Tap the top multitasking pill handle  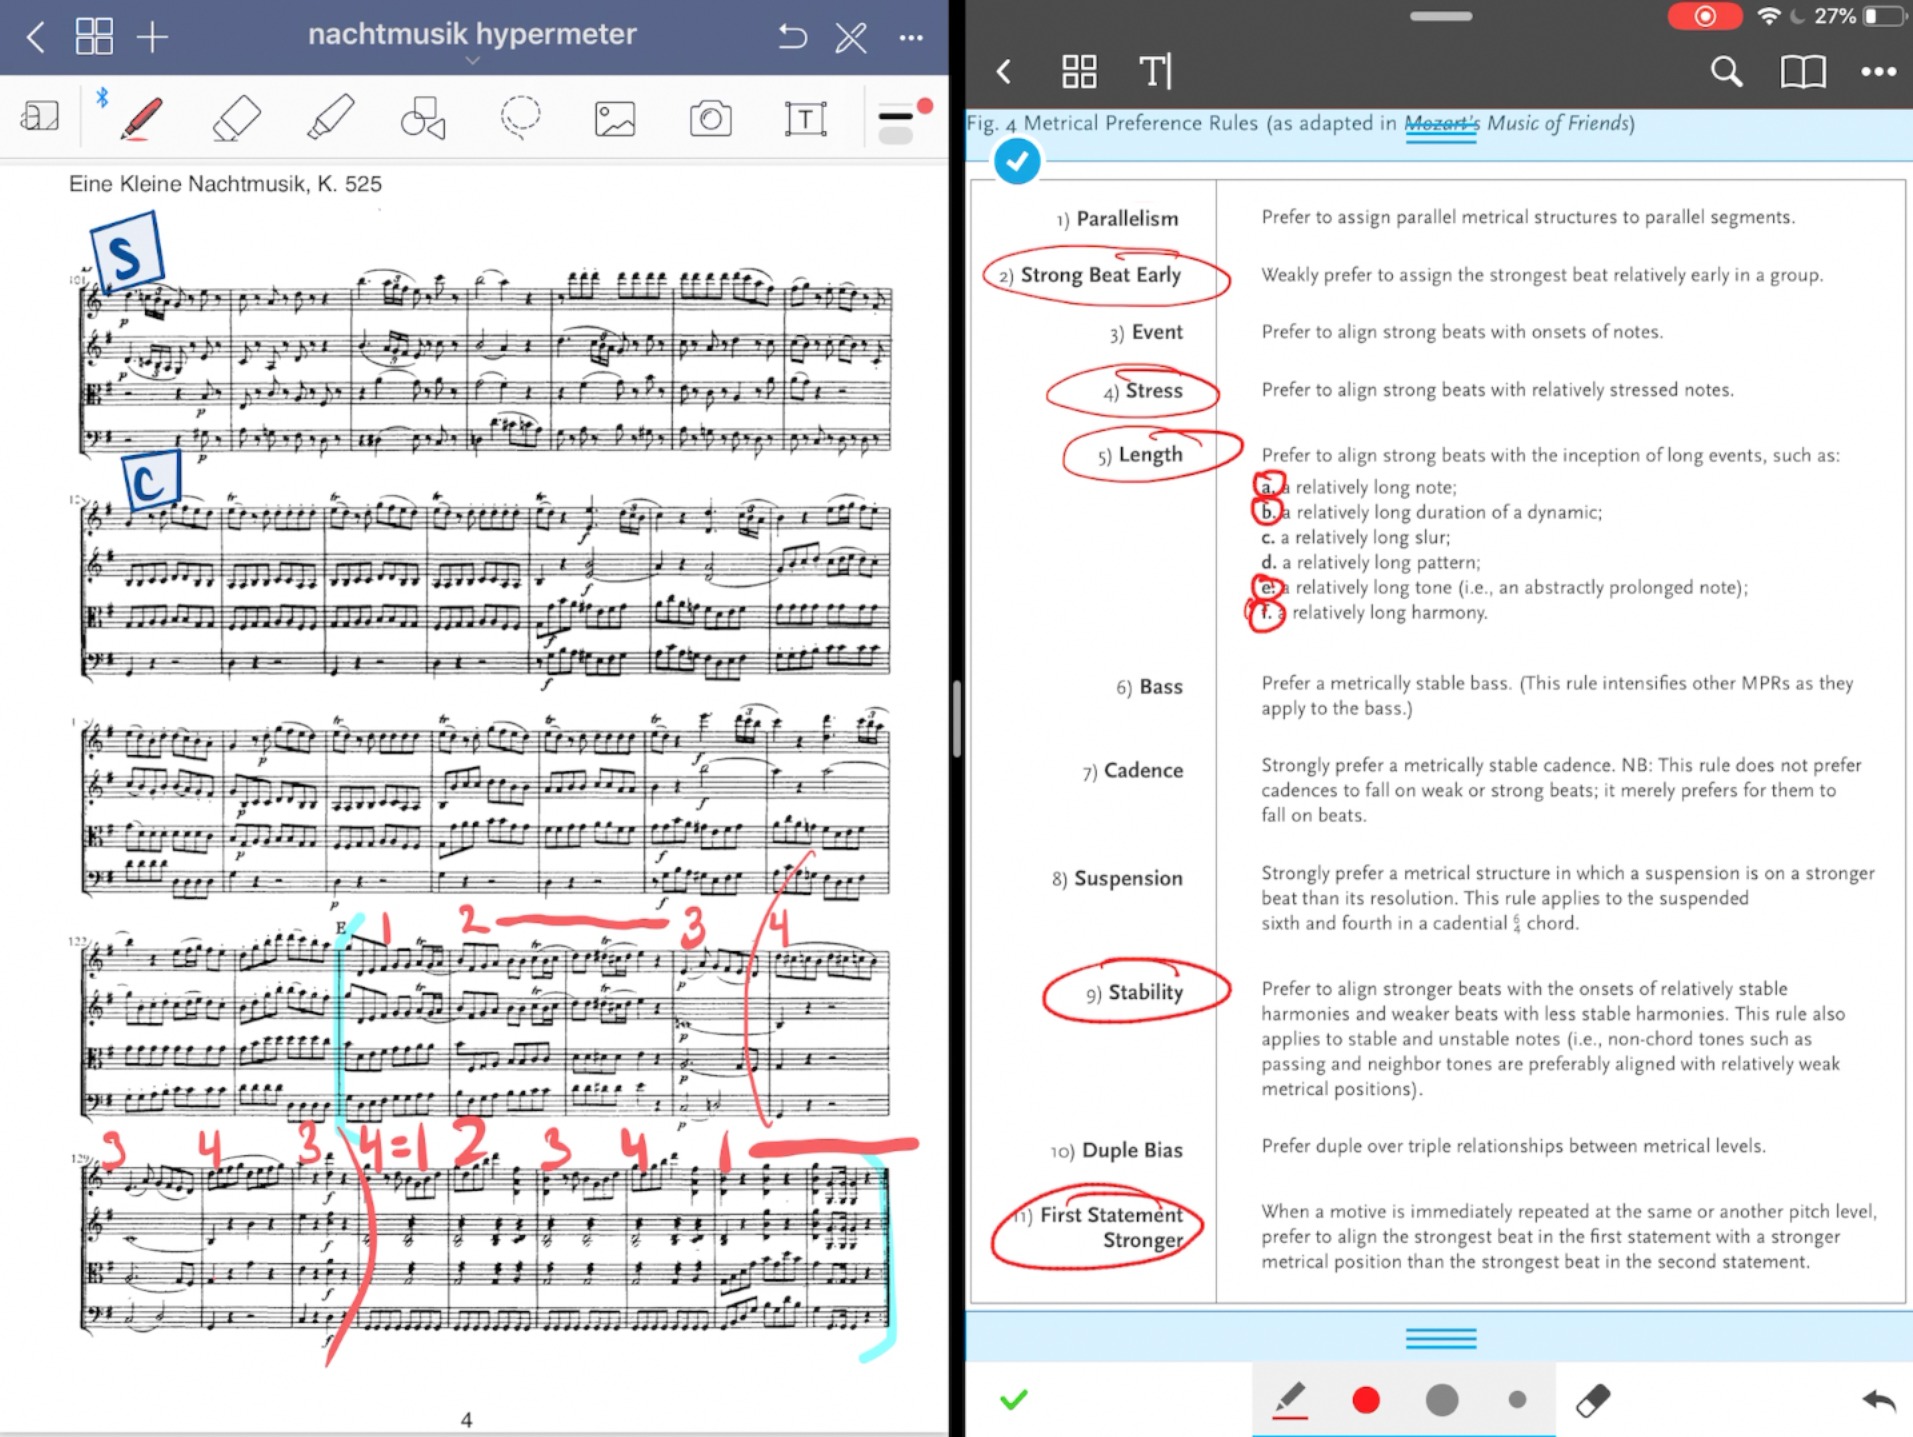pos(1440,16)
